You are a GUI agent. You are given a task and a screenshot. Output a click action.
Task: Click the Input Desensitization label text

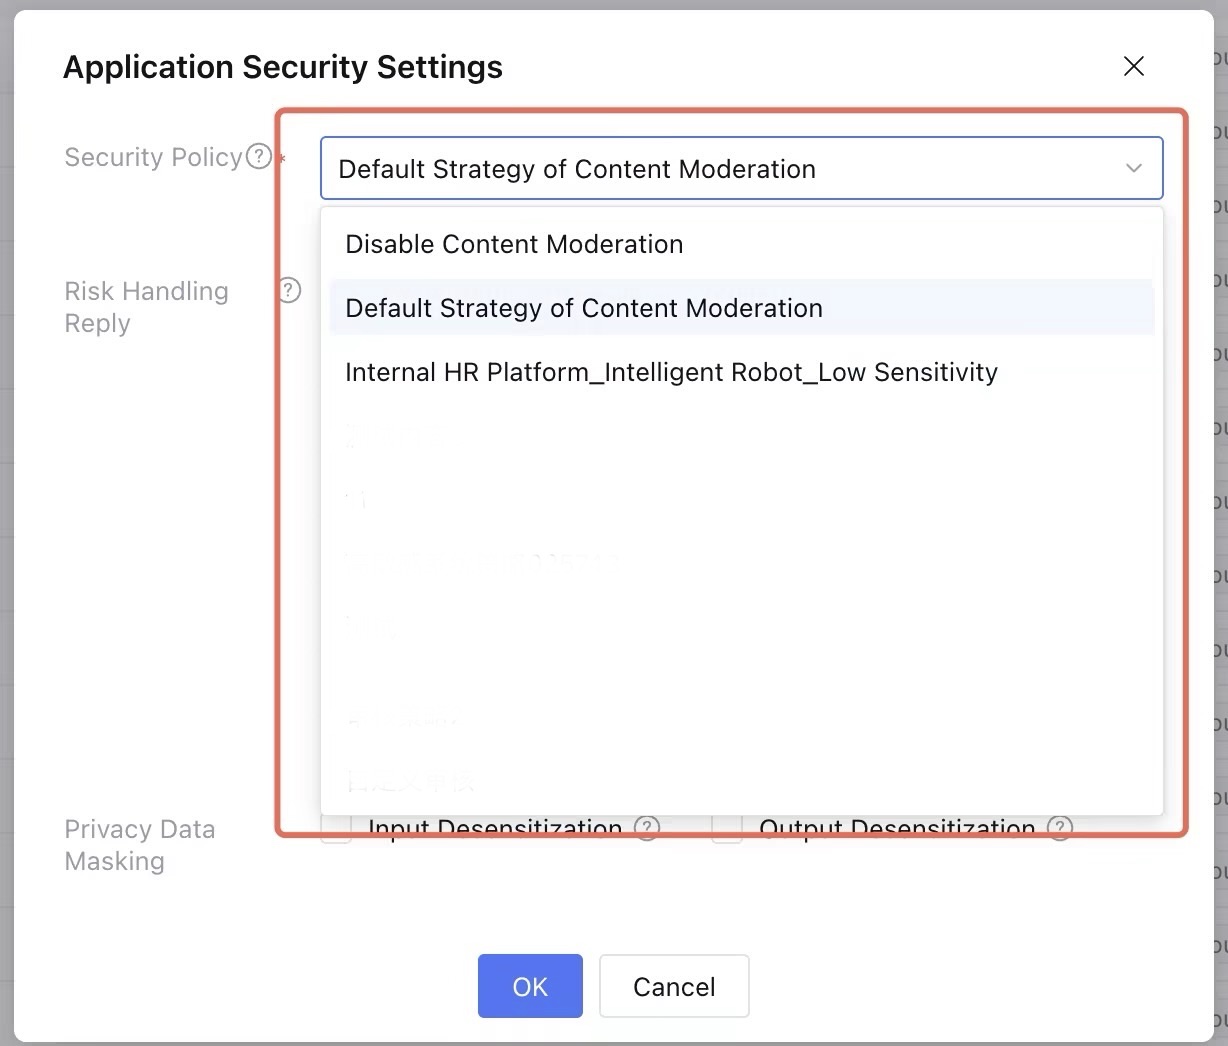[495, 828]
